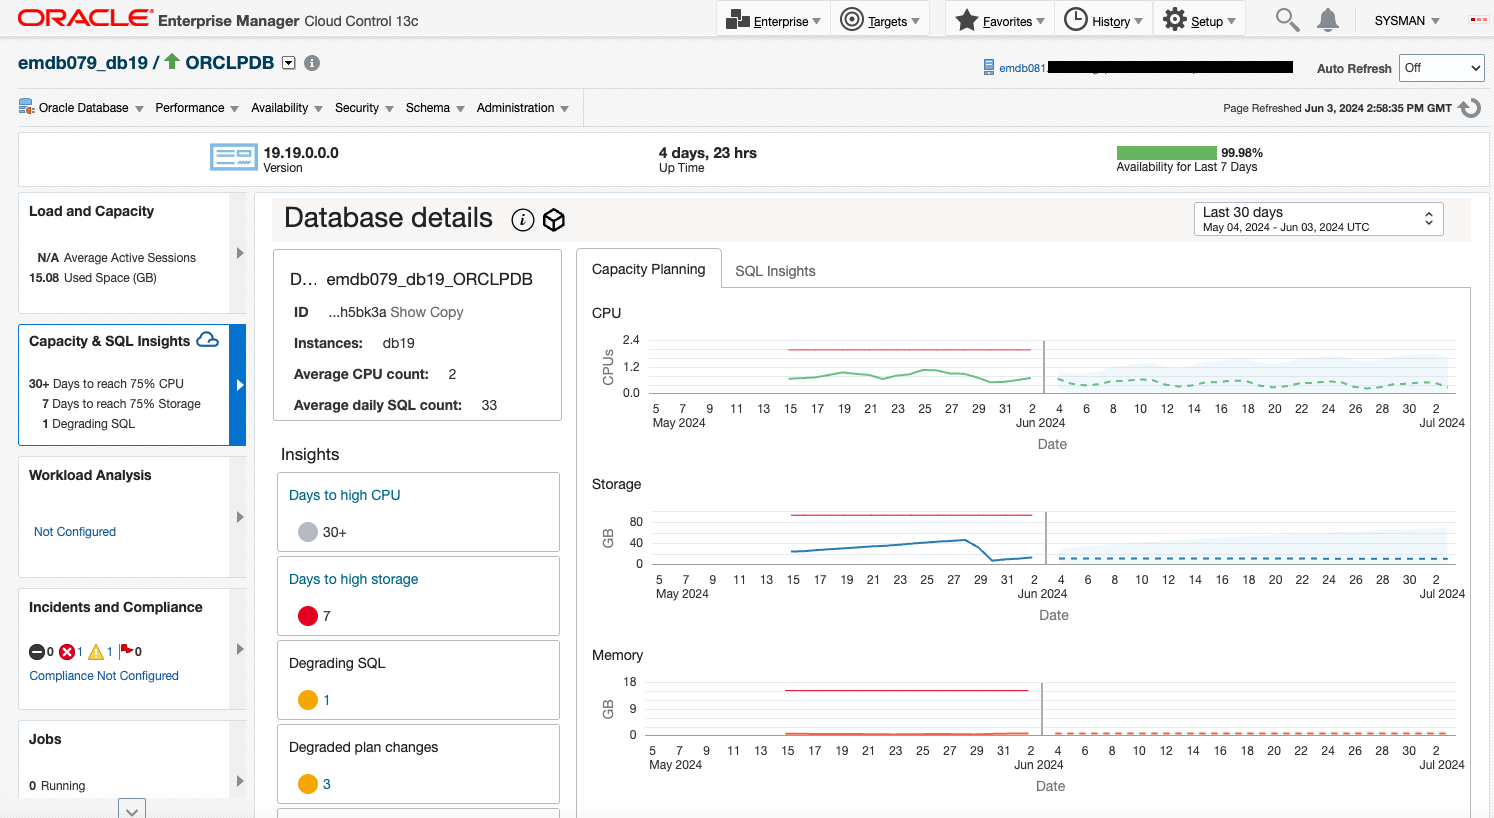
Task: Click the warning triangle incidents icon
Action: (96, 652)
